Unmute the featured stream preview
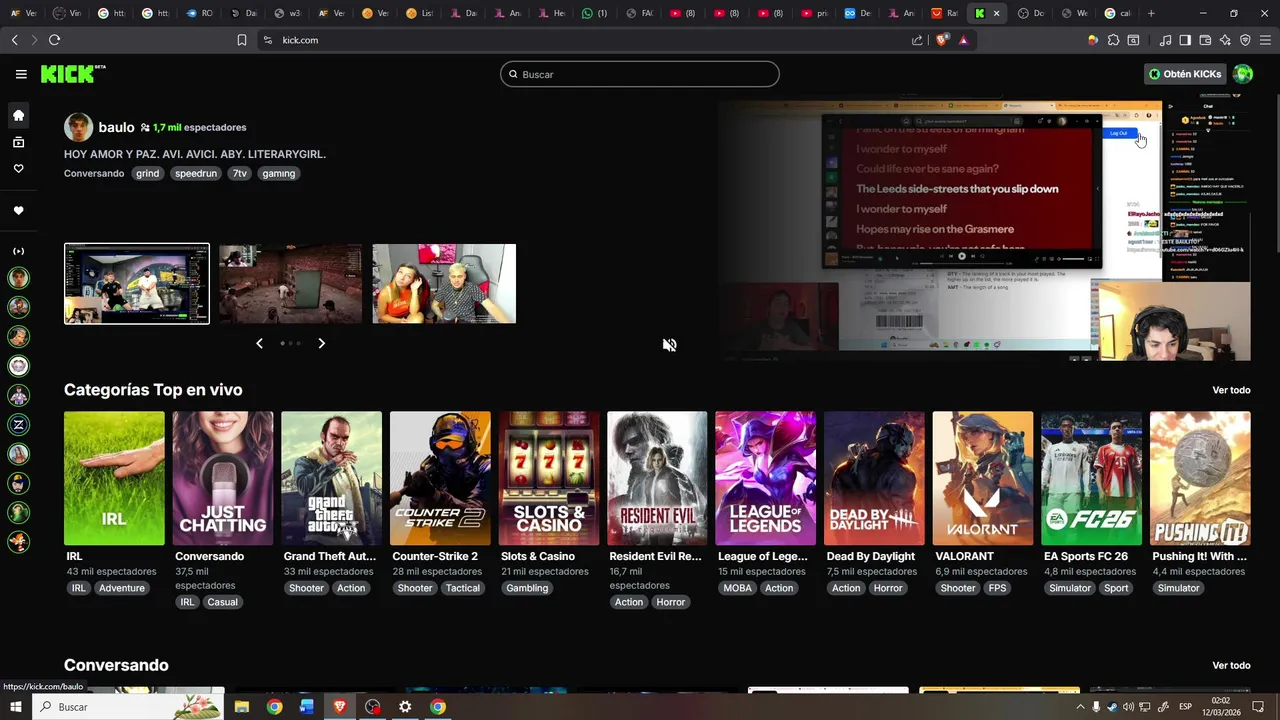This screenshot has height=720, width=1280. (669, 345)
